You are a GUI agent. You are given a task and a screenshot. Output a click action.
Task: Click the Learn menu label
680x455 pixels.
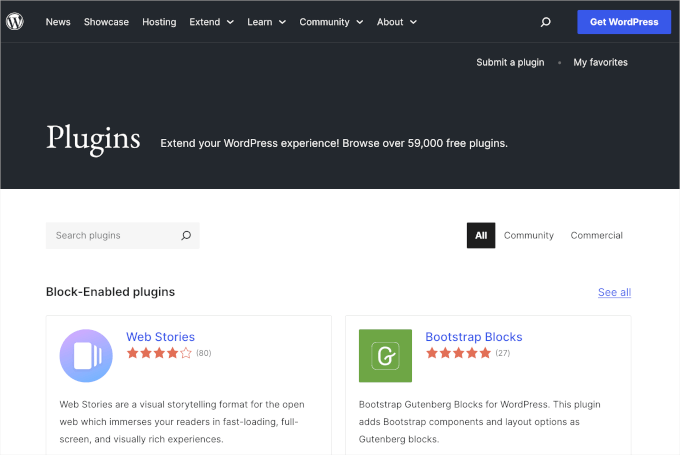(x=260, y=22)
